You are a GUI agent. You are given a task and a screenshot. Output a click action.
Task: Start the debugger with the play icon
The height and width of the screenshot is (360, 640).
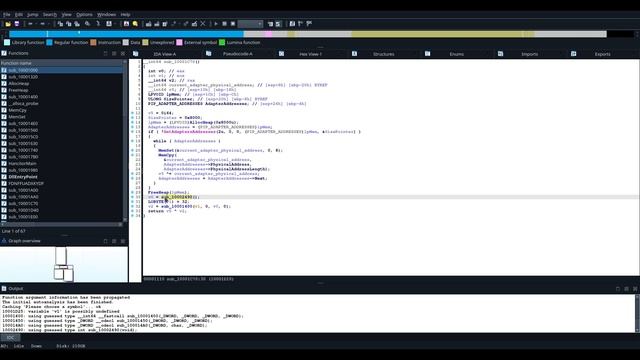216,24
